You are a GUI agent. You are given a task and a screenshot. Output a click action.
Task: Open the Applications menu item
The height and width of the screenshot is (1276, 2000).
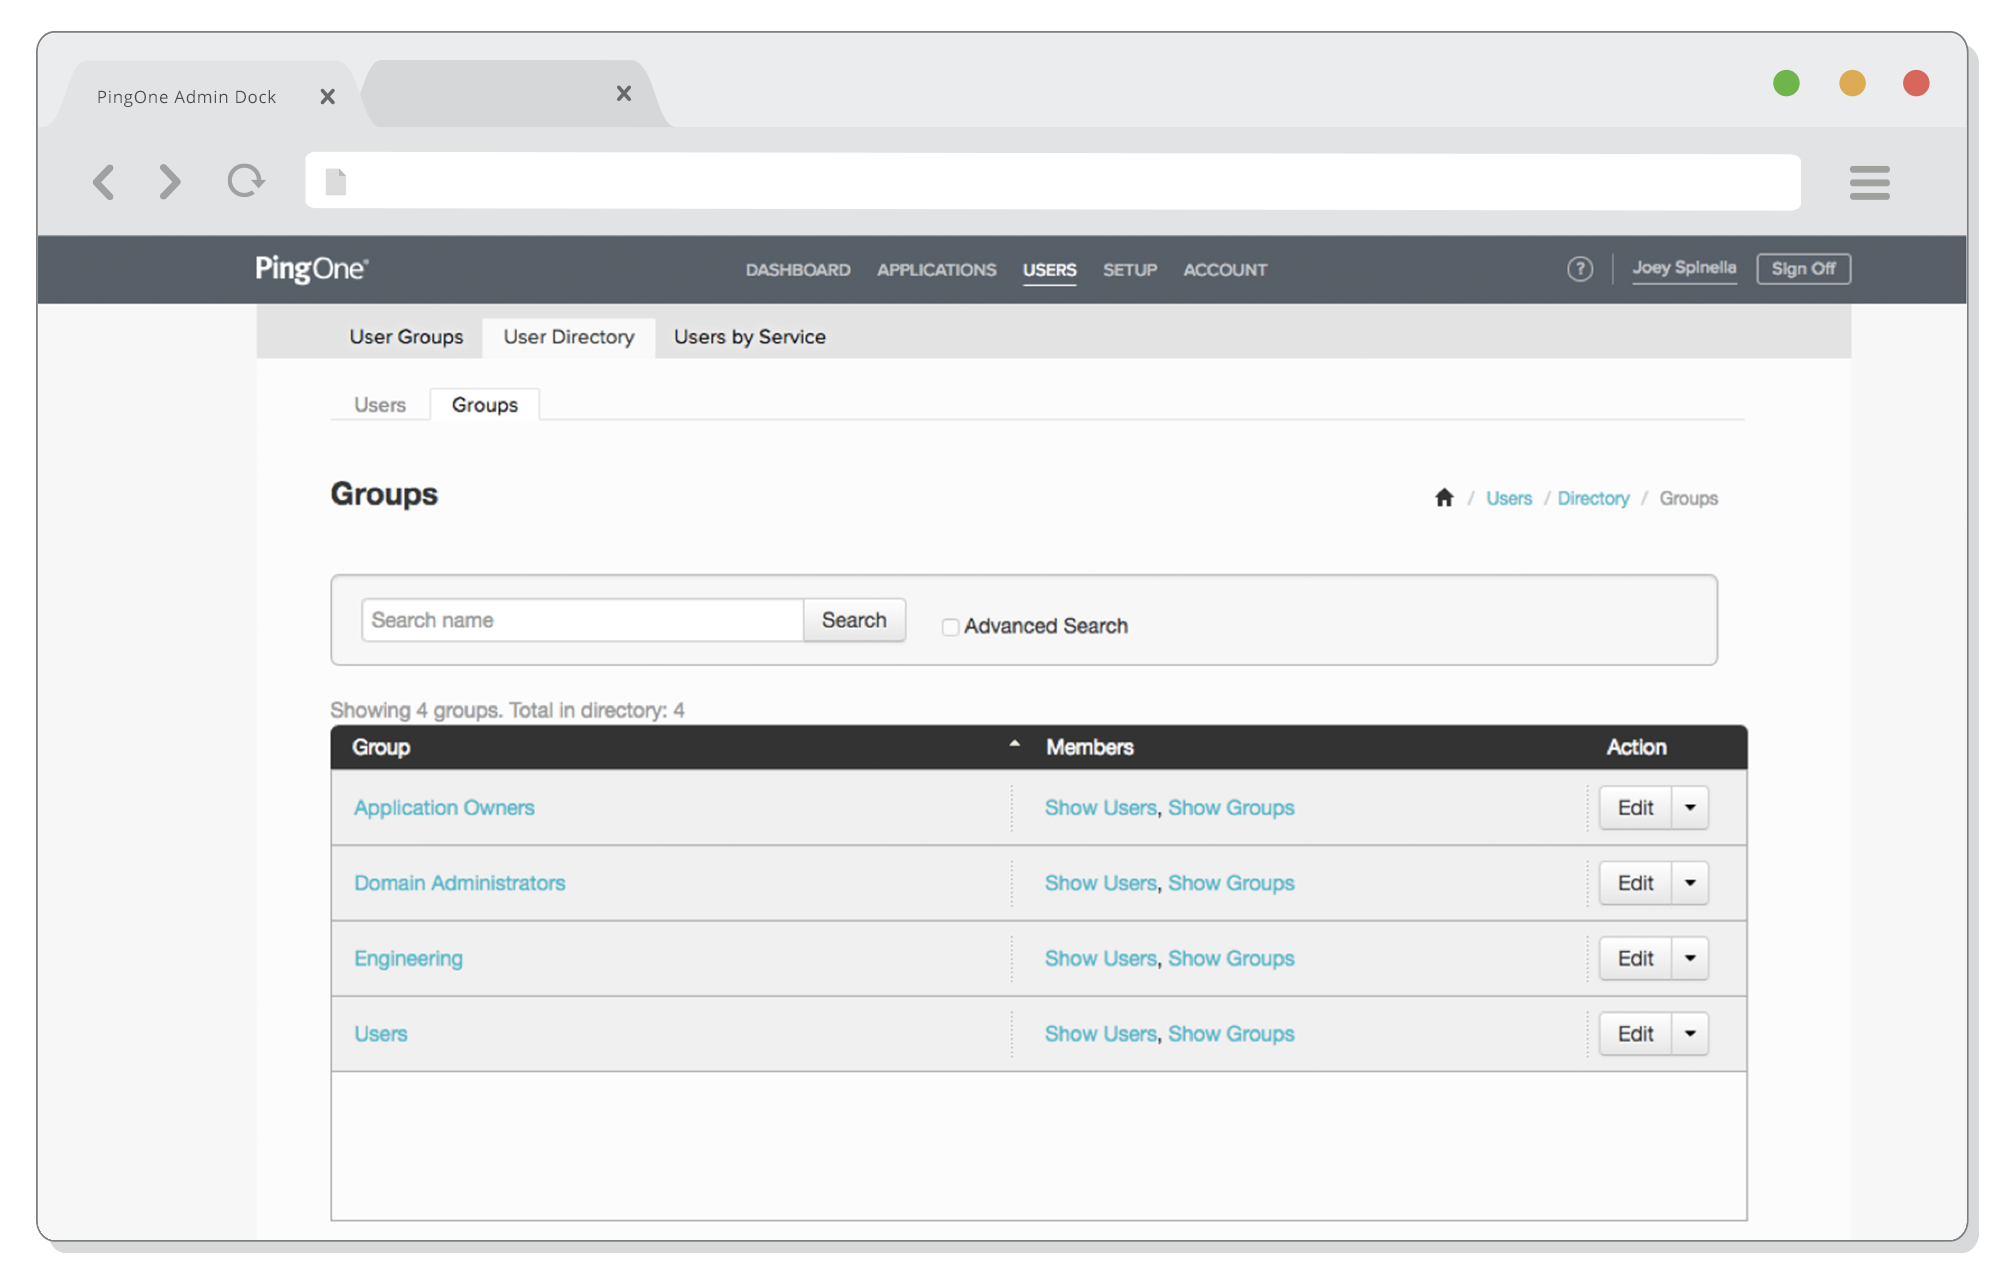tap(936, 270)
